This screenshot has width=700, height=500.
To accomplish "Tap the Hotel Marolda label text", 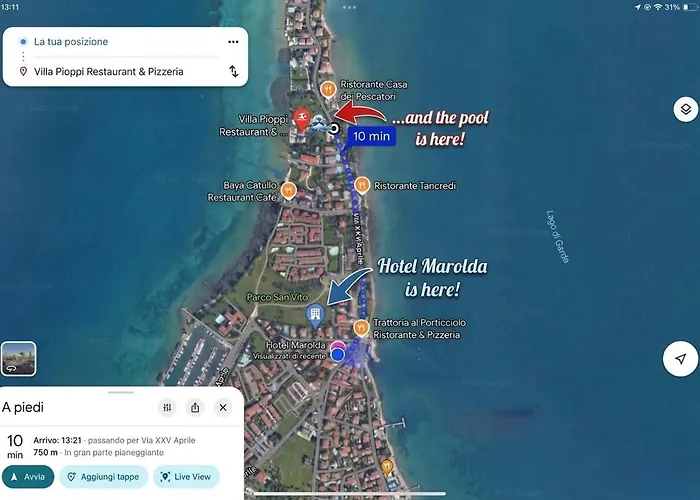I will coord(296,345).
